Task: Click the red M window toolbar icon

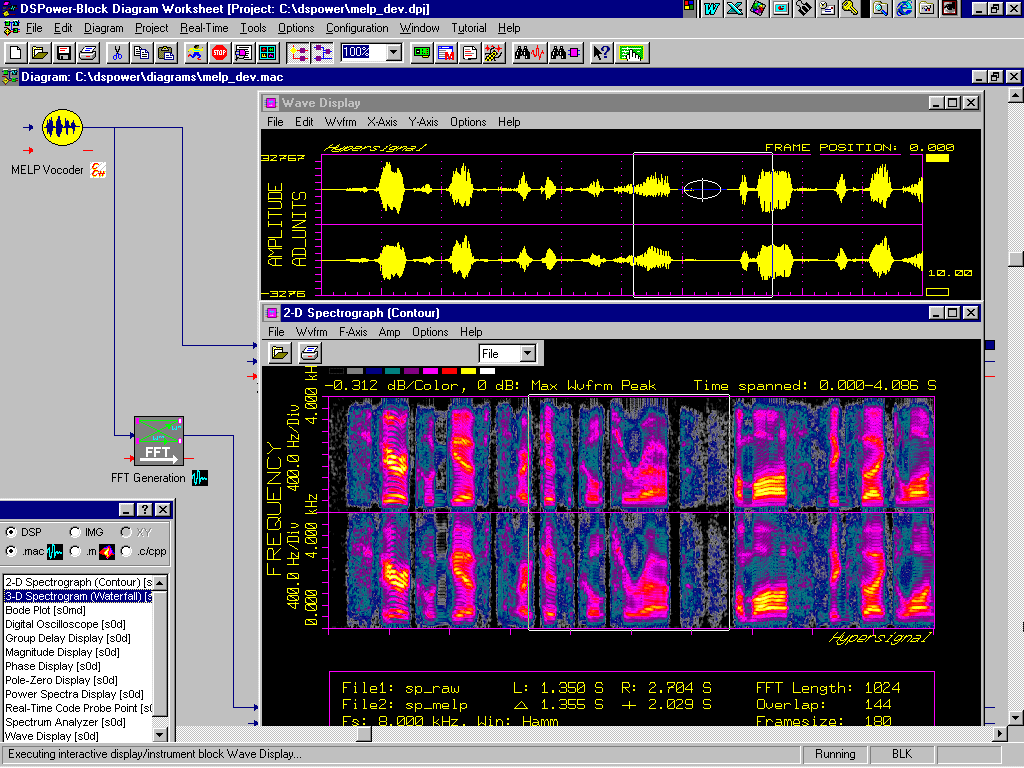Action: [446, 53]
